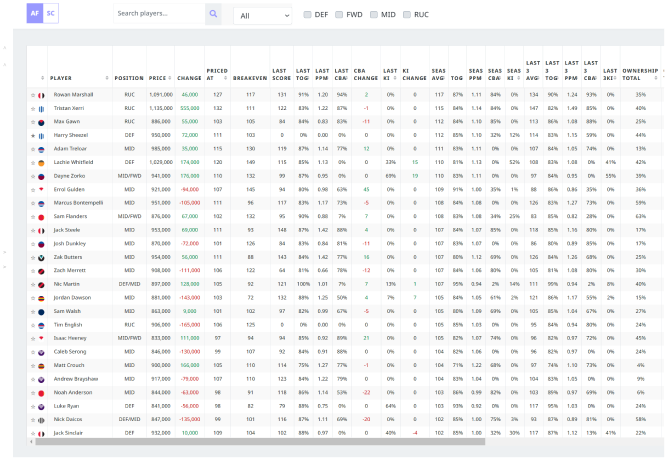
Task: Click Tristan Xerri's team logo
Action: tap(41, 107)
